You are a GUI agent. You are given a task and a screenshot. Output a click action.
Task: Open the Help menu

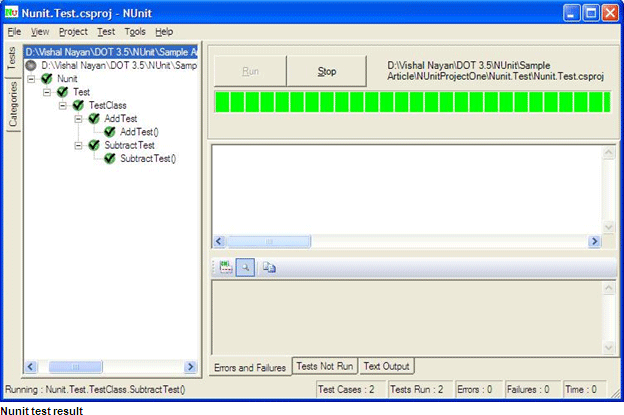click(x=164, y=32)
